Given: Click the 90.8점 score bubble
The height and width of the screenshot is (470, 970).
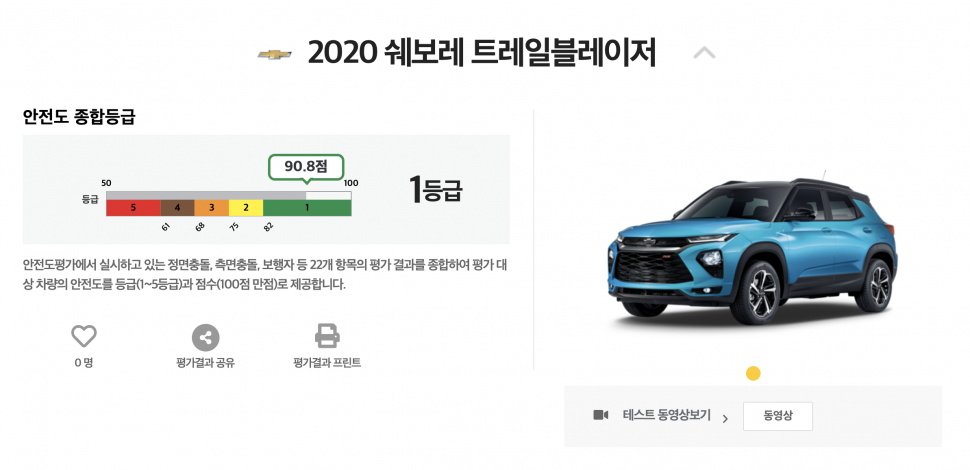Looking at the screenshot, I should [x=306, y=168].
